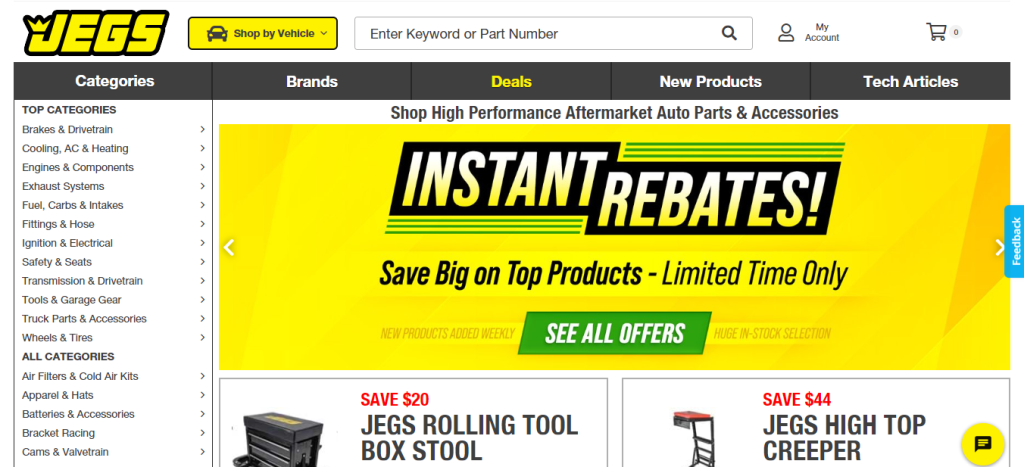
Task: Show the previous banner slide arrow
Action: pyautogui.click(x=229, y=248)
